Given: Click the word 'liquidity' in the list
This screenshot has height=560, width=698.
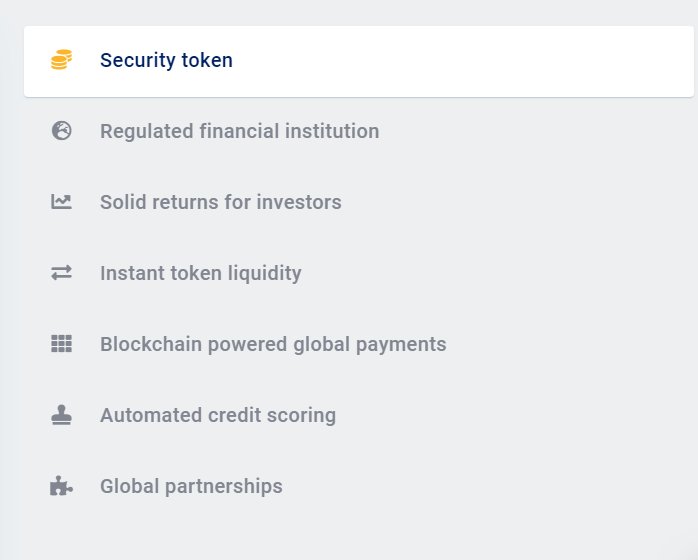Looking at the screenshot, I should coord(262,273).
